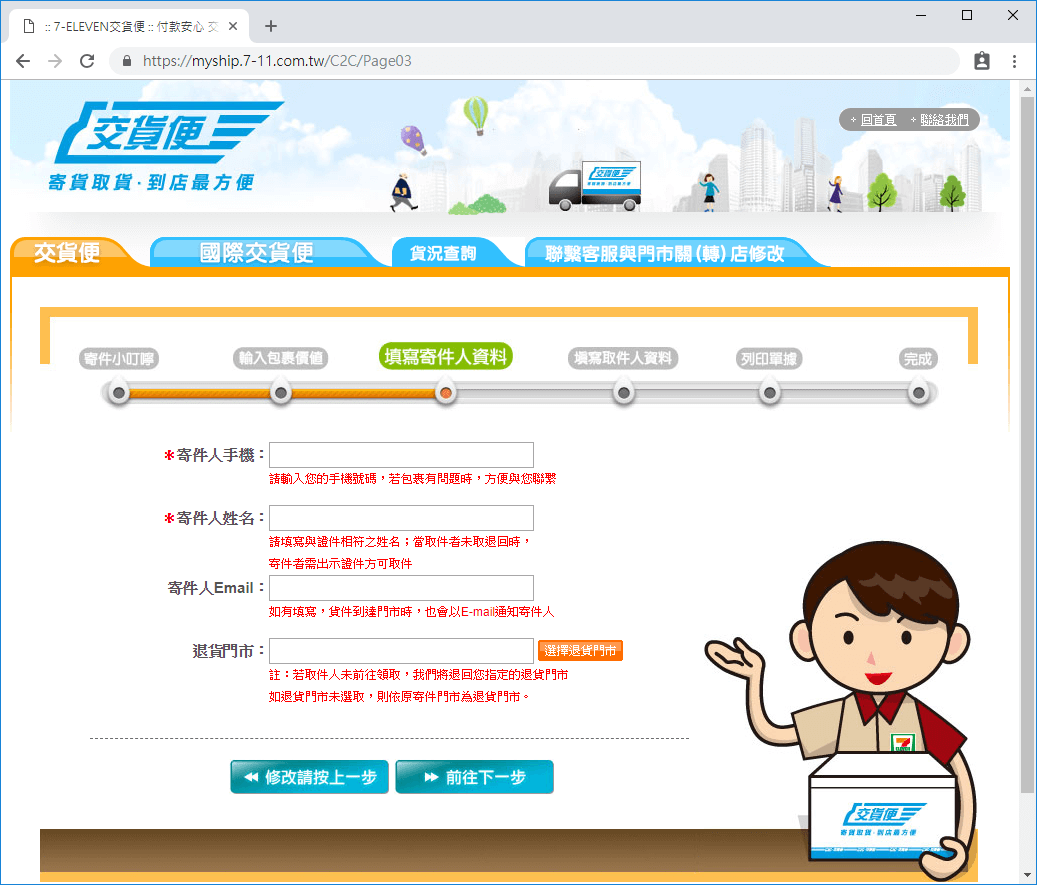This screenshot has height=885, width=1037.
Task: Click the 前往下一步 button
Action: click(474, 776)
